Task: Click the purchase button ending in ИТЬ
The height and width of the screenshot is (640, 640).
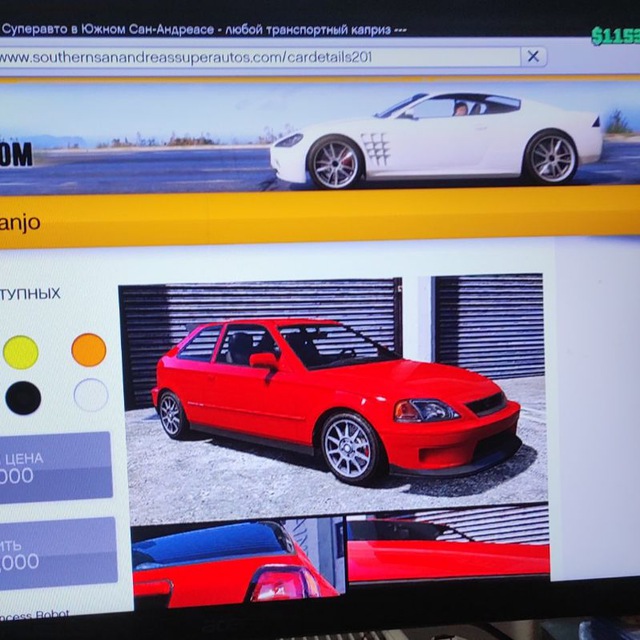Action: [x=58, y=553]
